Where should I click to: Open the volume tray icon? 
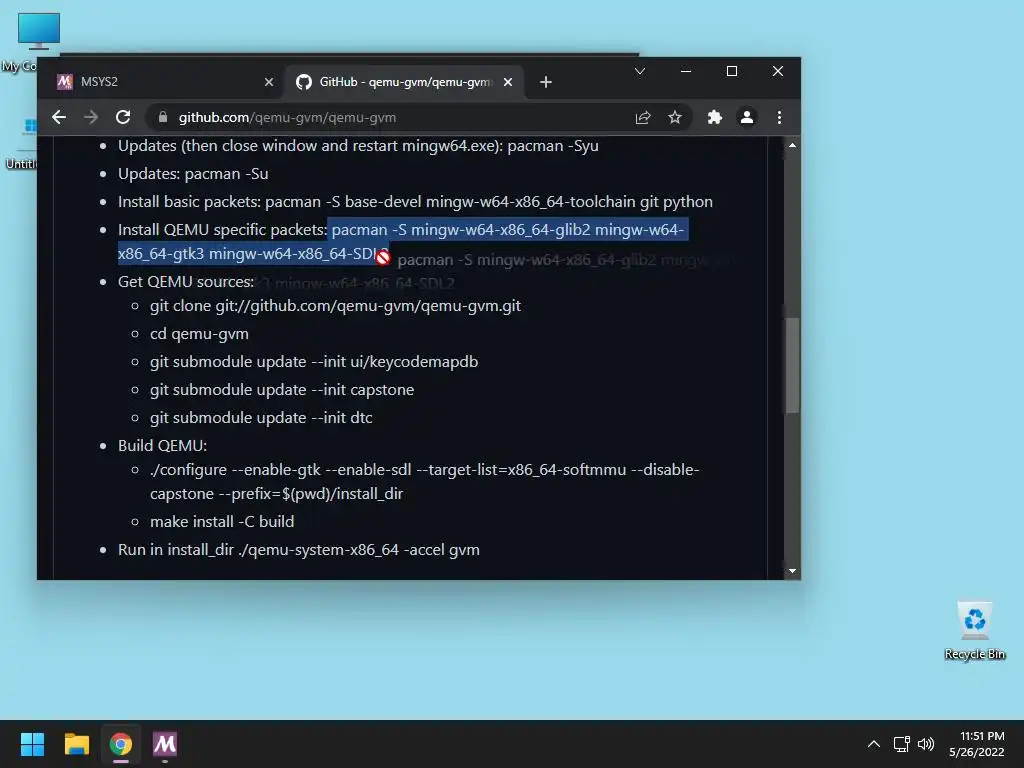[x=926, y=744]
